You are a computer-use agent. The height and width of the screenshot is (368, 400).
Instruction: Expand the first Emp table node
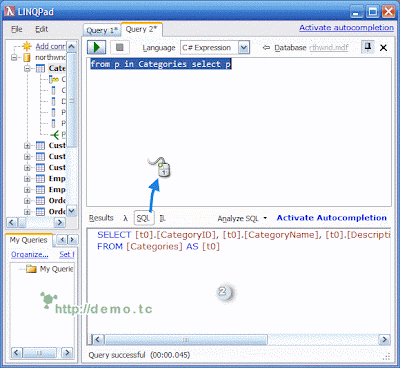click(27, 179)
